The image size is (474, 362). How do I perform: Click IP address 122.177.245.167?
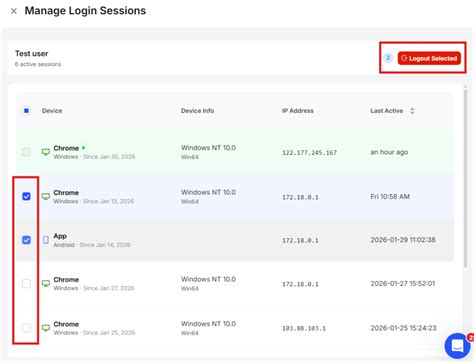309,153
